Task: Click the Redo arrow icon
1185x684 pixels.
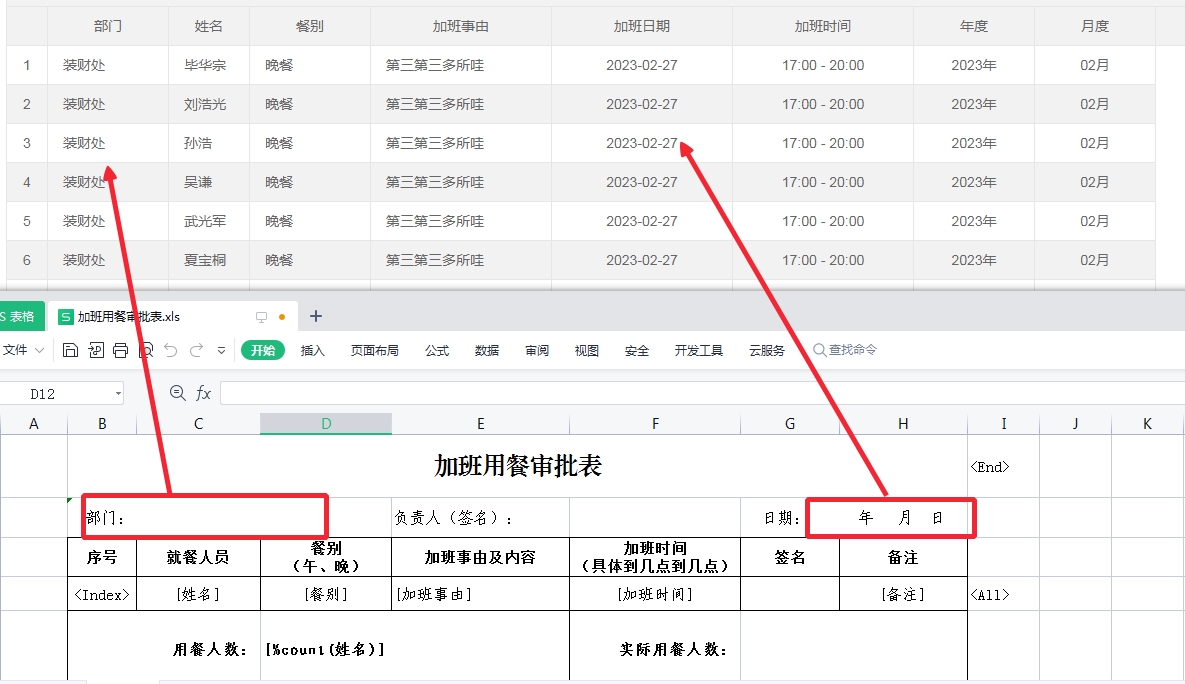Action: 196,350
